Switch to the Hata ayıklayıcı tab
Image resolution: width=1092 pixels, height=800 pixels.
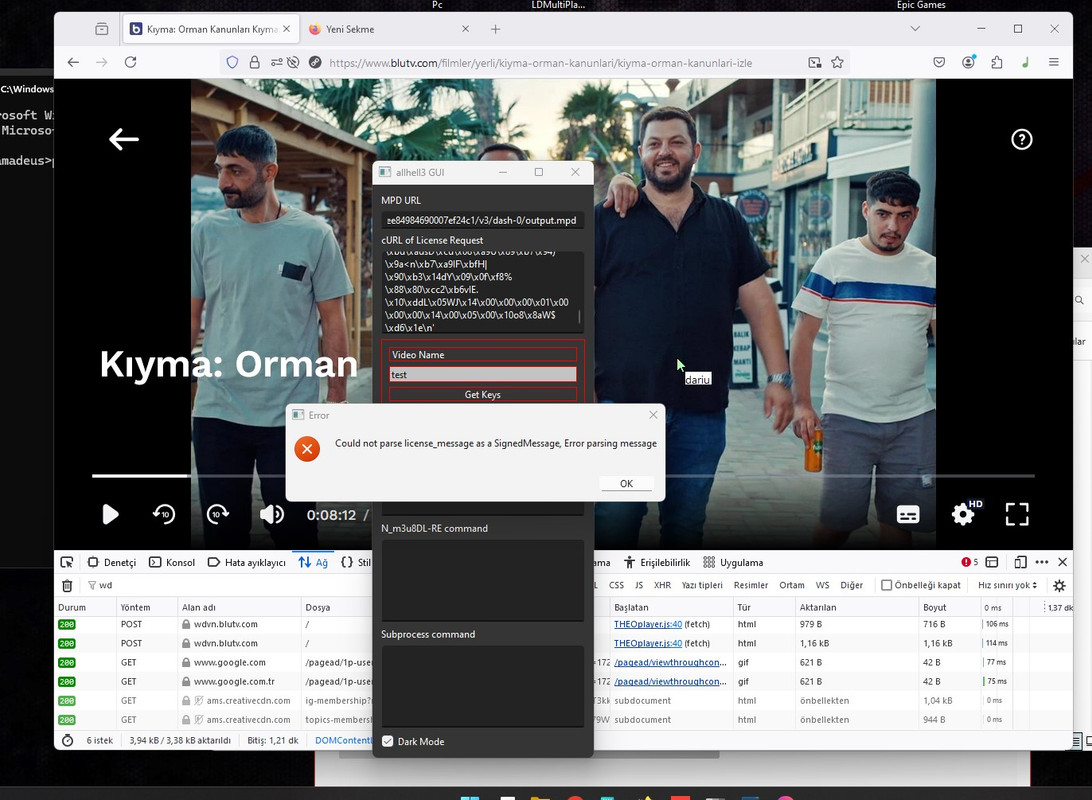pyautogui.click(x=247, y=563)
